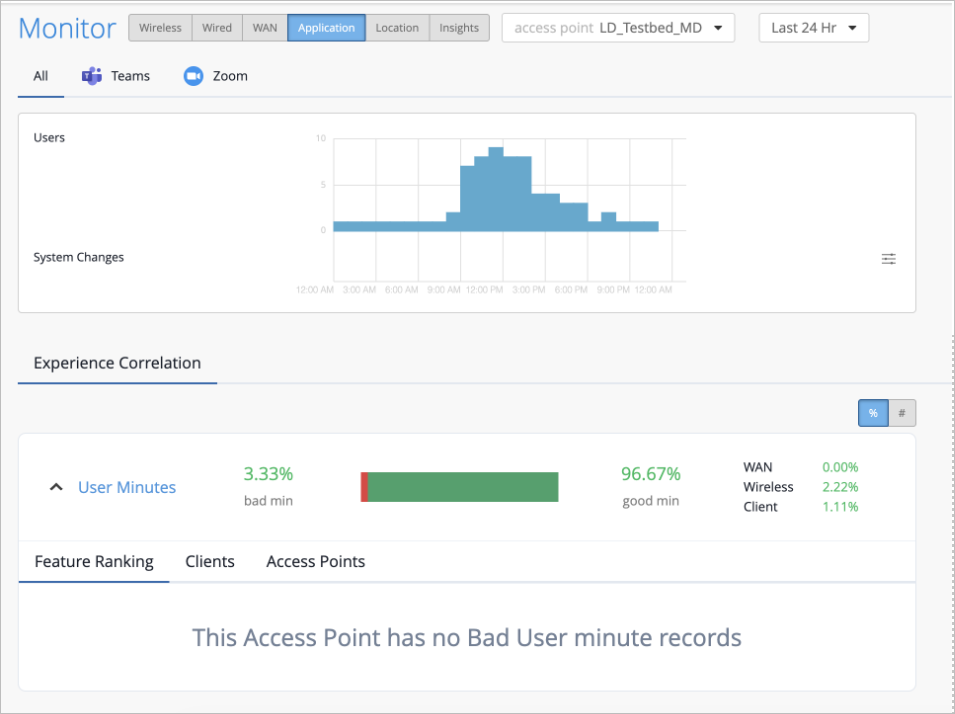955x714 pixels.
Task: Click the Monitor page heading
Action: coord(67,28)
